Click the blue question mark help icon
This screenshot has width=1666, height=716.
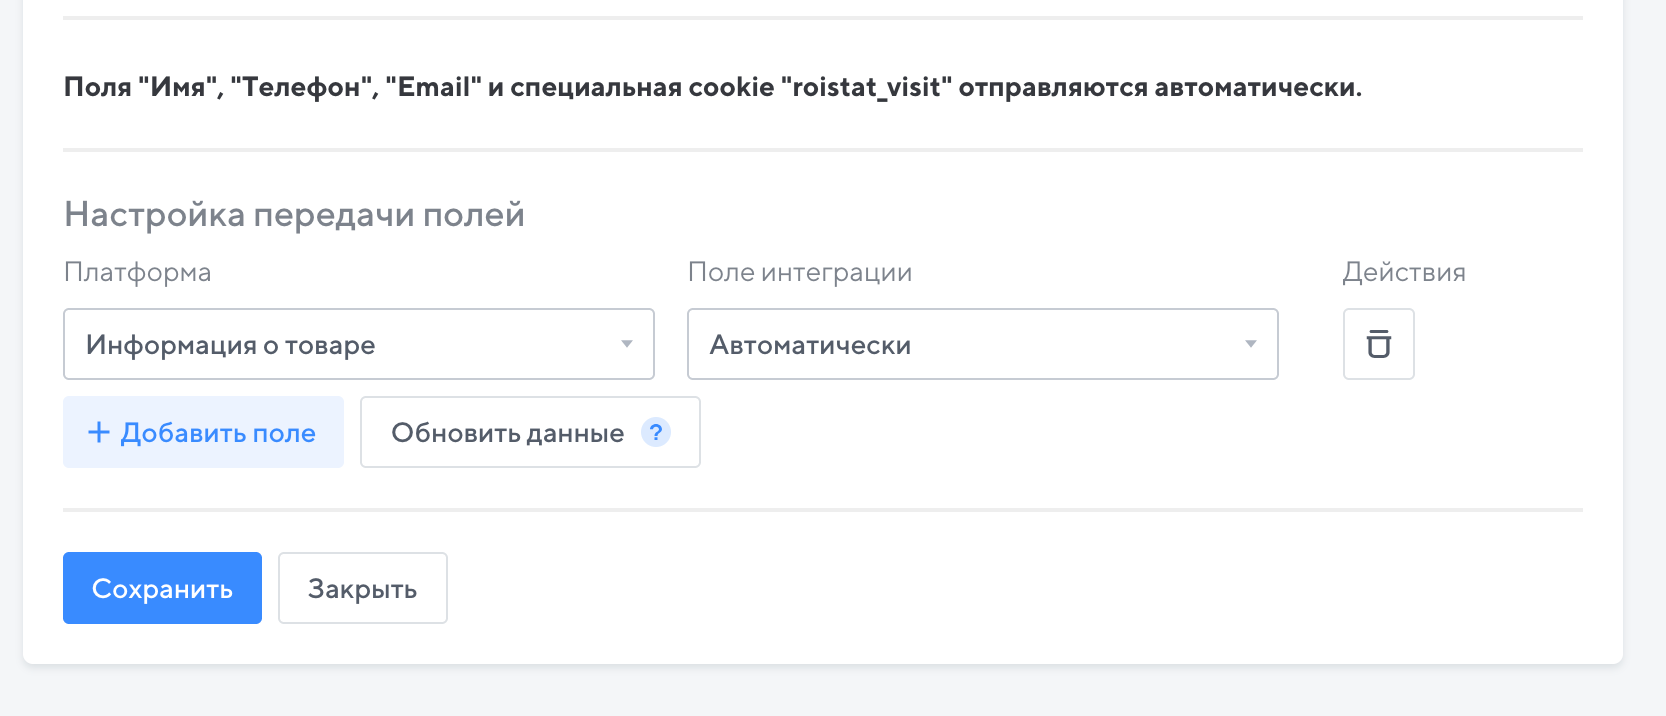(x=655, y=432)
